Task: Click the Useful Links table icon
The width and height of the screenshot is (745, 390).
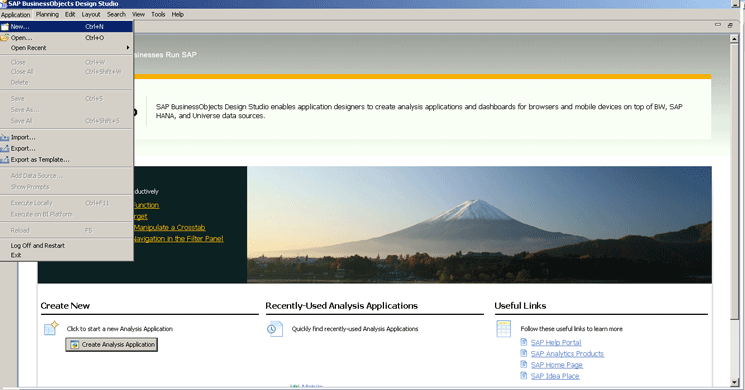Action: tap(503, 329)
